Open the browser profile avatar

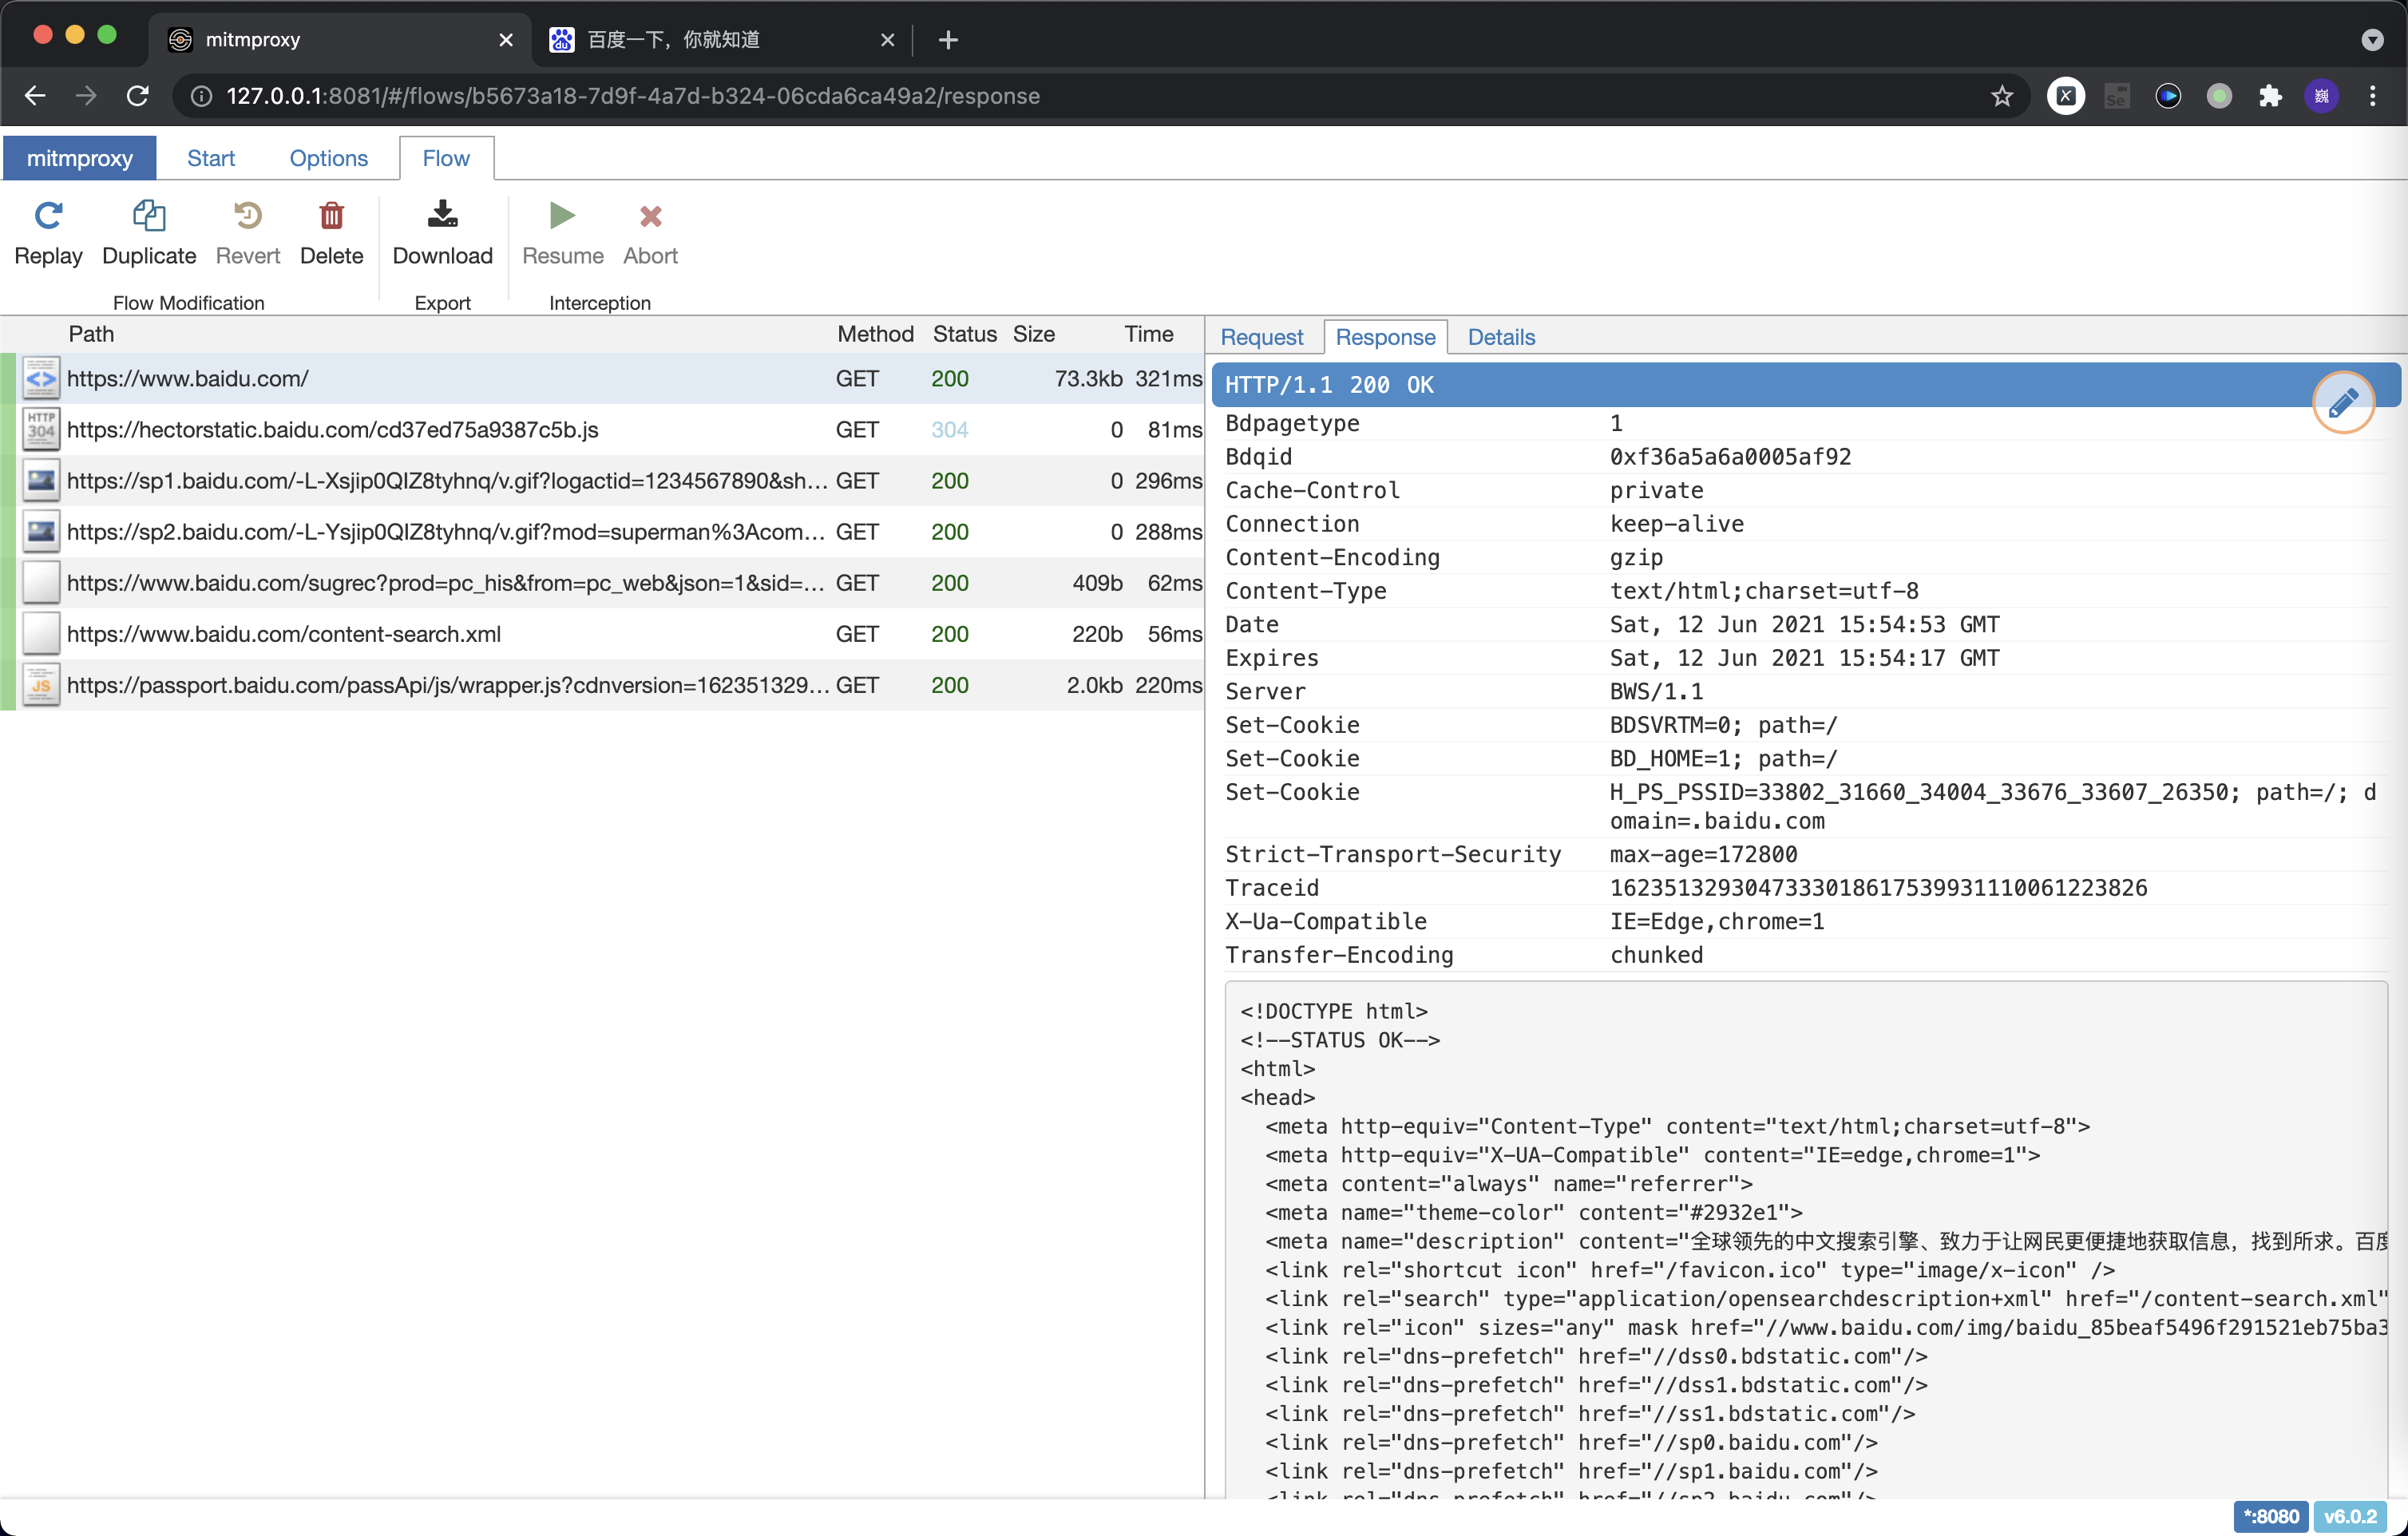click(x=2321, y=96)
